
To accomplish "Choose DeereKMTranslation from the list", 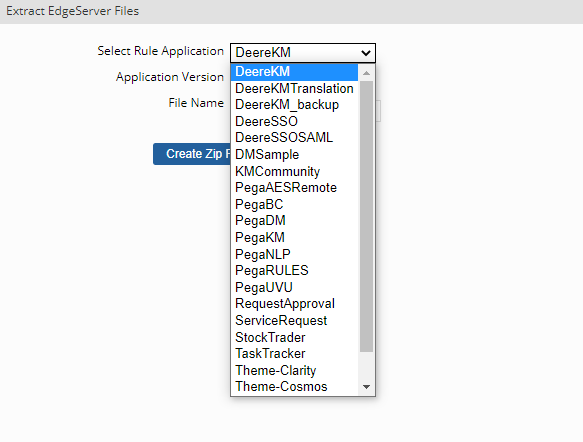I will [x=294, y=88].
